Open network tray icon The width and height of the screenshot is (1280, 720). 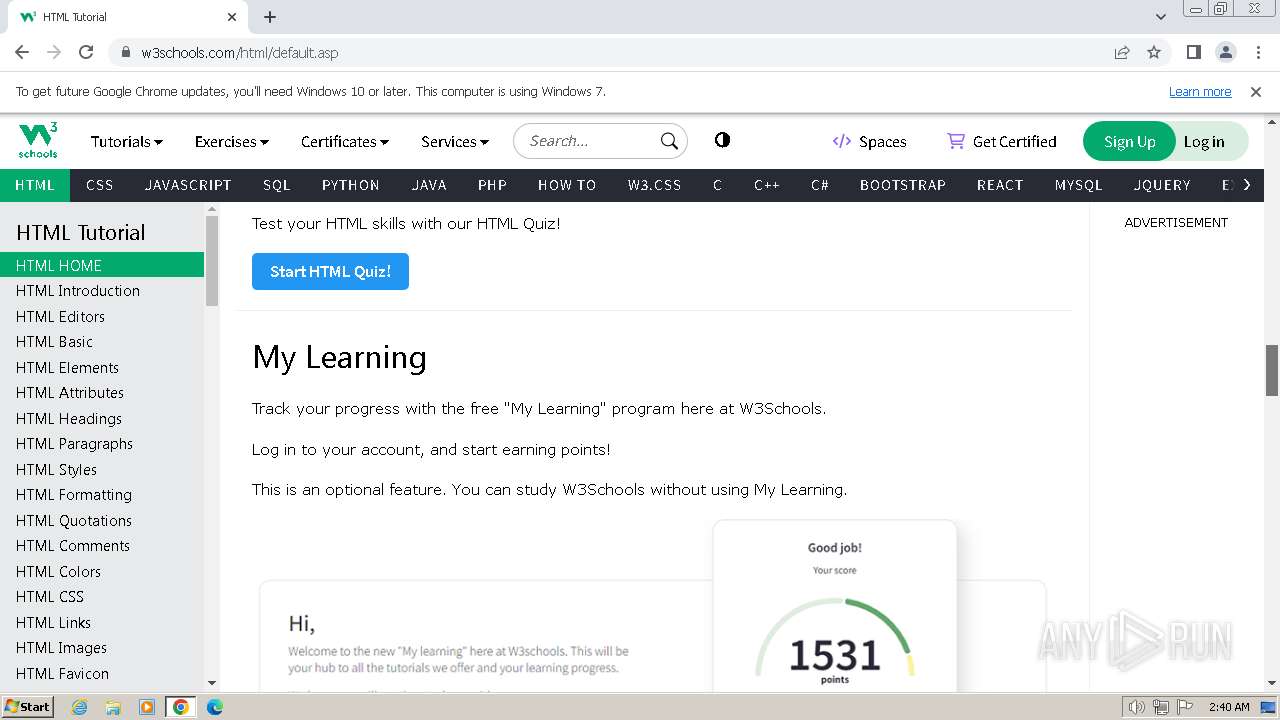pos(1161,707)
